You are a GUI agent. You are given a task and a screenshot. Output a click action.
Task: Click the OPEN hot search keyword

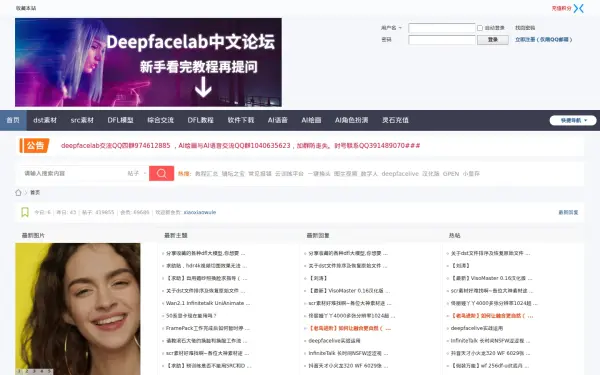[x=451, y=174]
